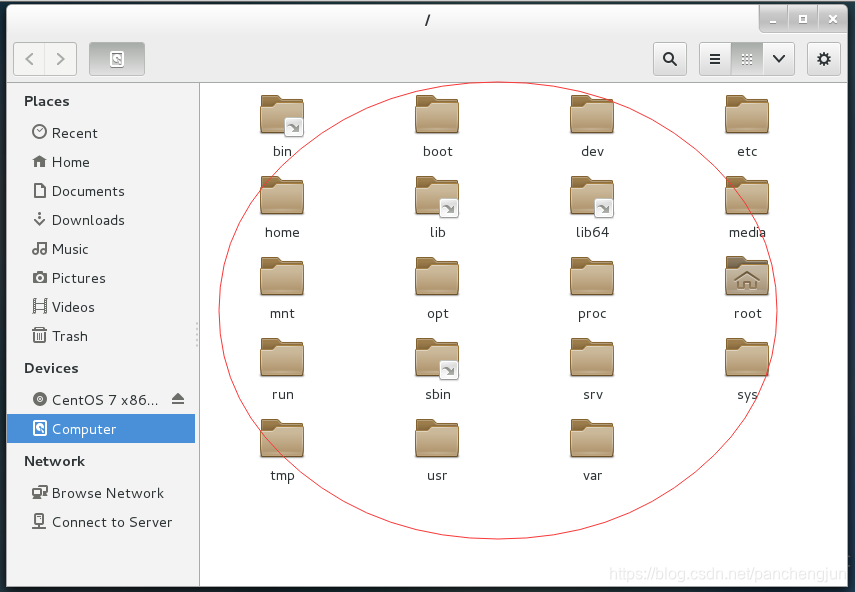Open the view options dropdown arrow

(x=779, y=59)
